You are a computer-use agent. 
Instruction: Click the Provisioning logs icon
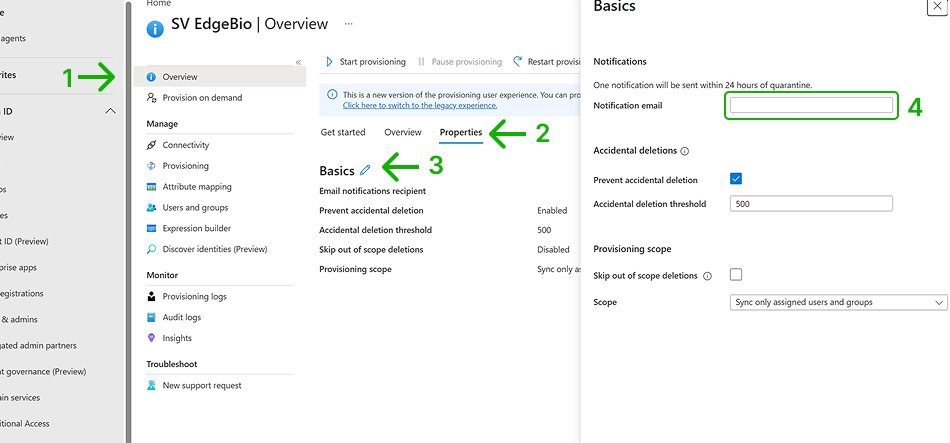tap(151, 296)
